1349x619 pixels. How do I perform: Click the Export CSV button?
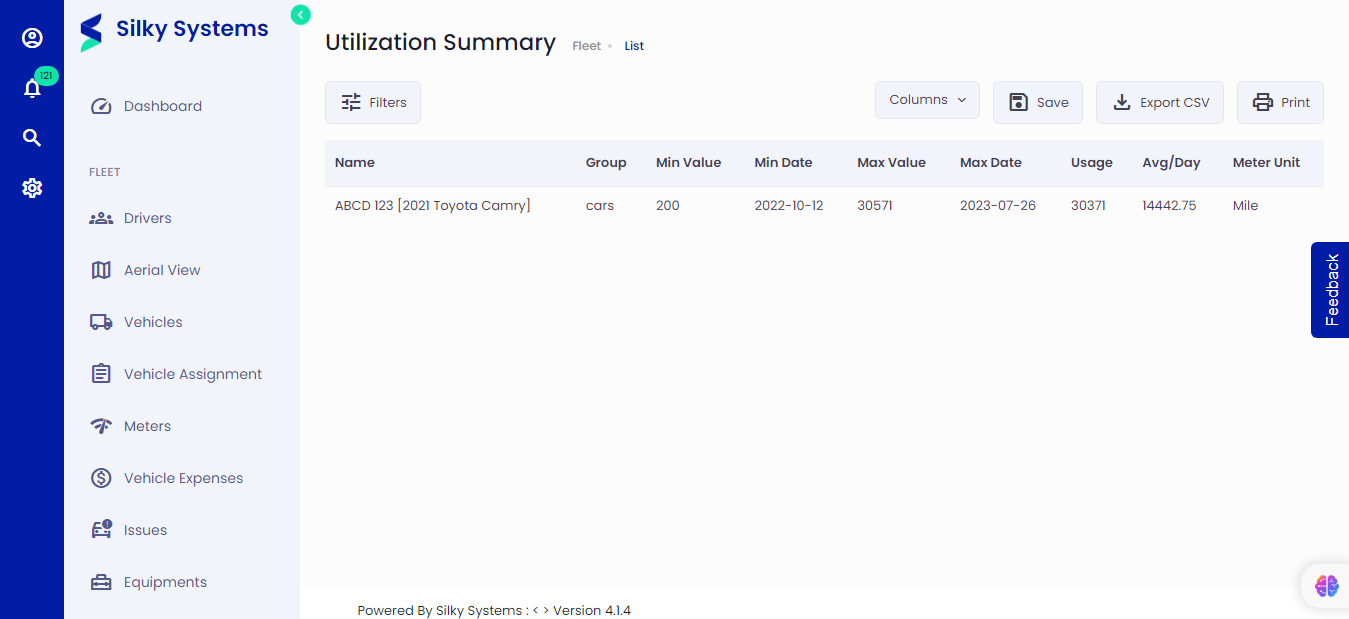[1160, 102]
